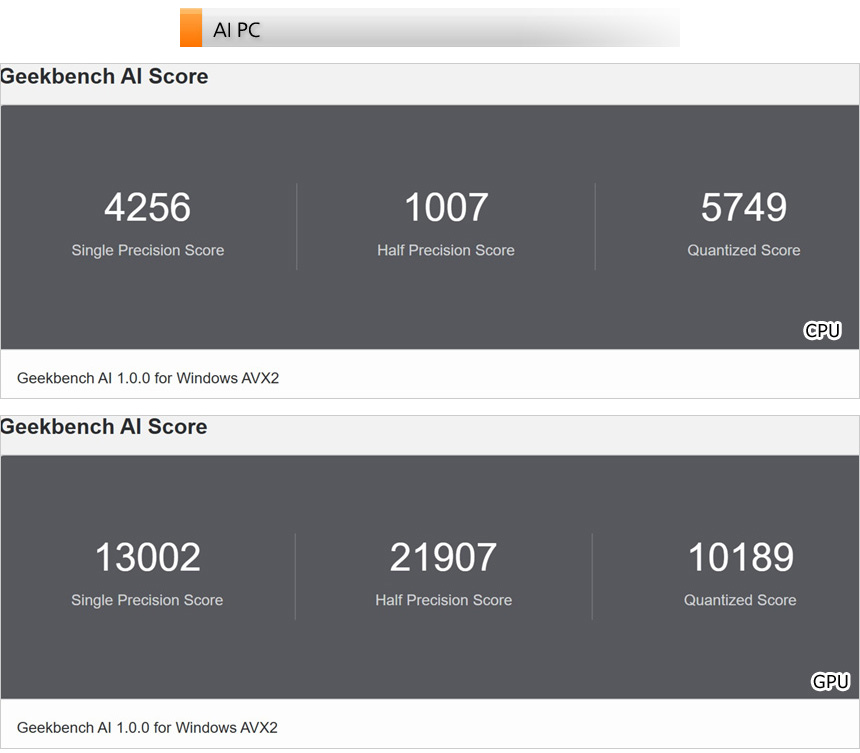The height and width of the screenshot is (753, 860).
Task: Click the top Geekbench AI Score heading
Action: coord(104,77)
